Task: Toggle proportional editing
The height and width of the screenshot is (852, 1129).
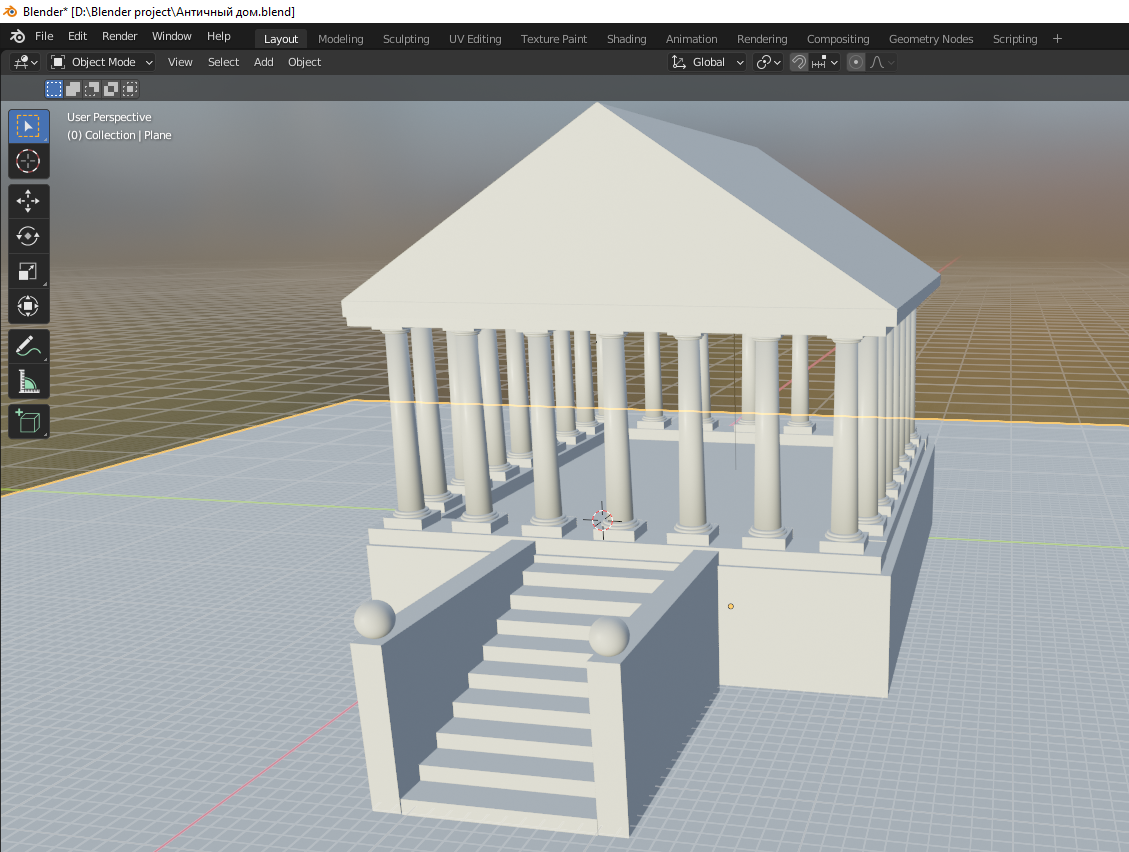Action: (x=855, y=62)
